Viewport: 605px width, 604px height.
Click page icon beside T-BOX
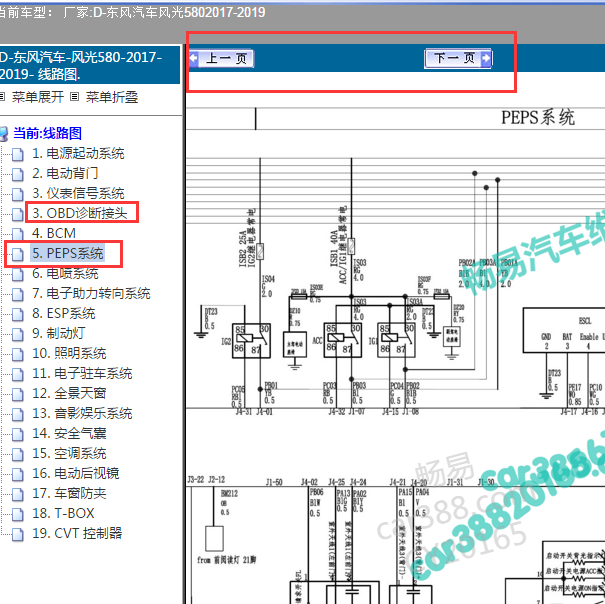click(17, 514)
